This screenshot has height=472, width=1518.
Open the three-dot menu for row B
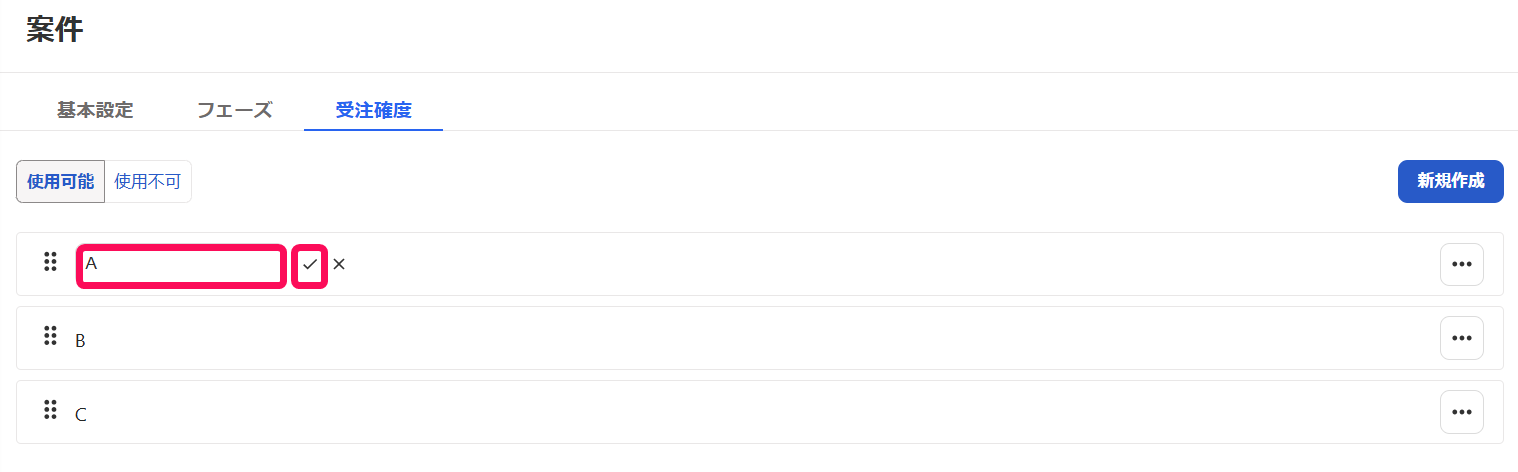tap(1461, 338)
